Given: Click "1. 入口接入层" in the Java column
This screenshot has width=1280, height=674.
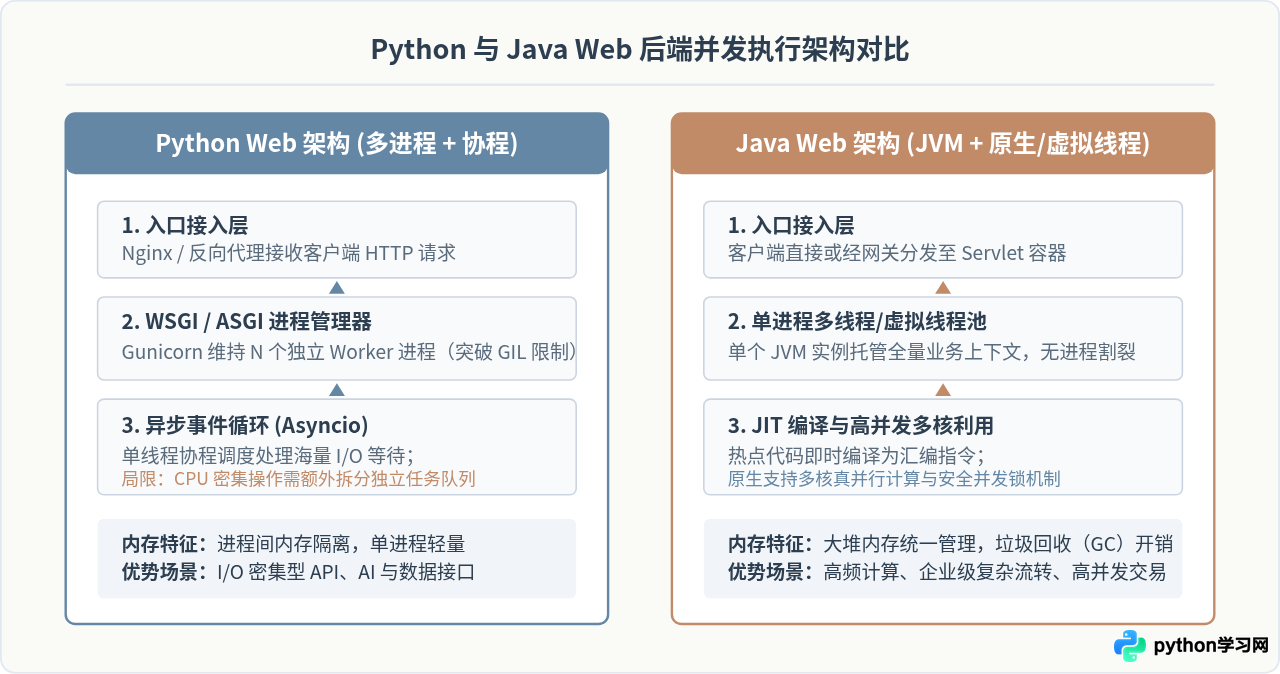Looking at the screenshot, I should pyautogui.click(x=791, y=226).
